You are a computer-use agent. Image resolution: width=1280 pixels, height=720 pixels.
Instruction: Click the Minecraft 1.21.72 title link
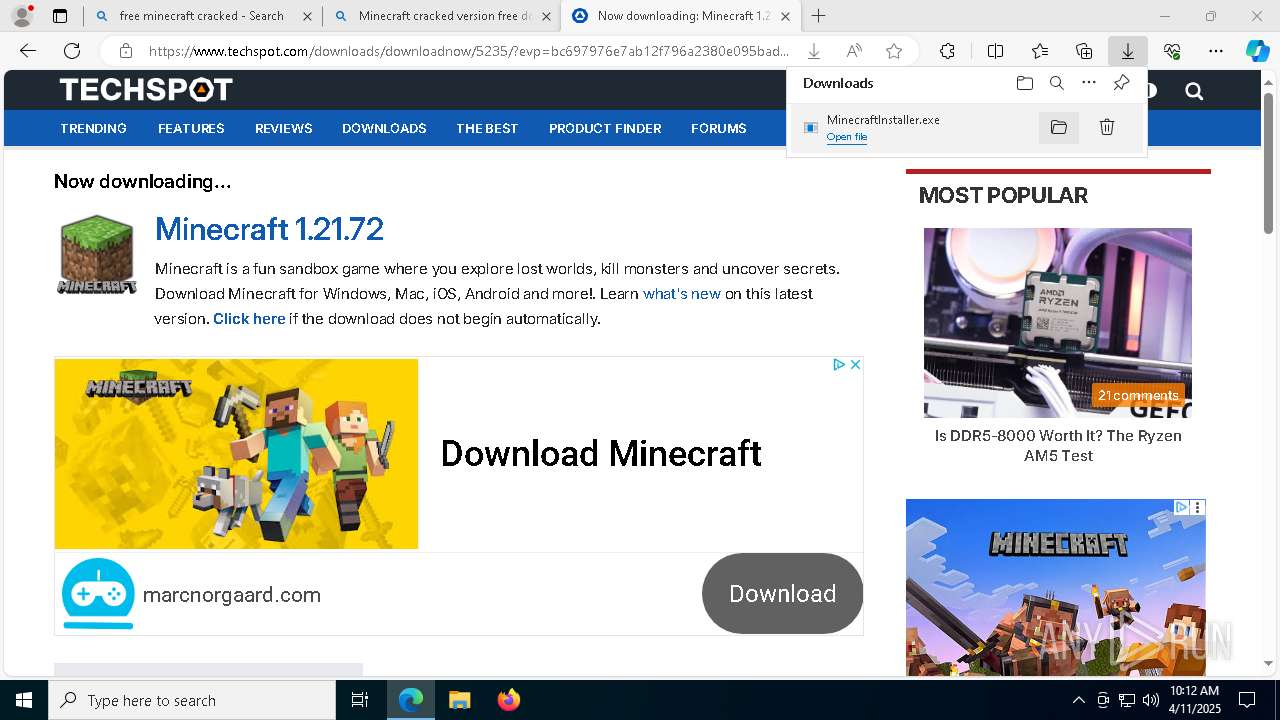click(x=269, y=229)
